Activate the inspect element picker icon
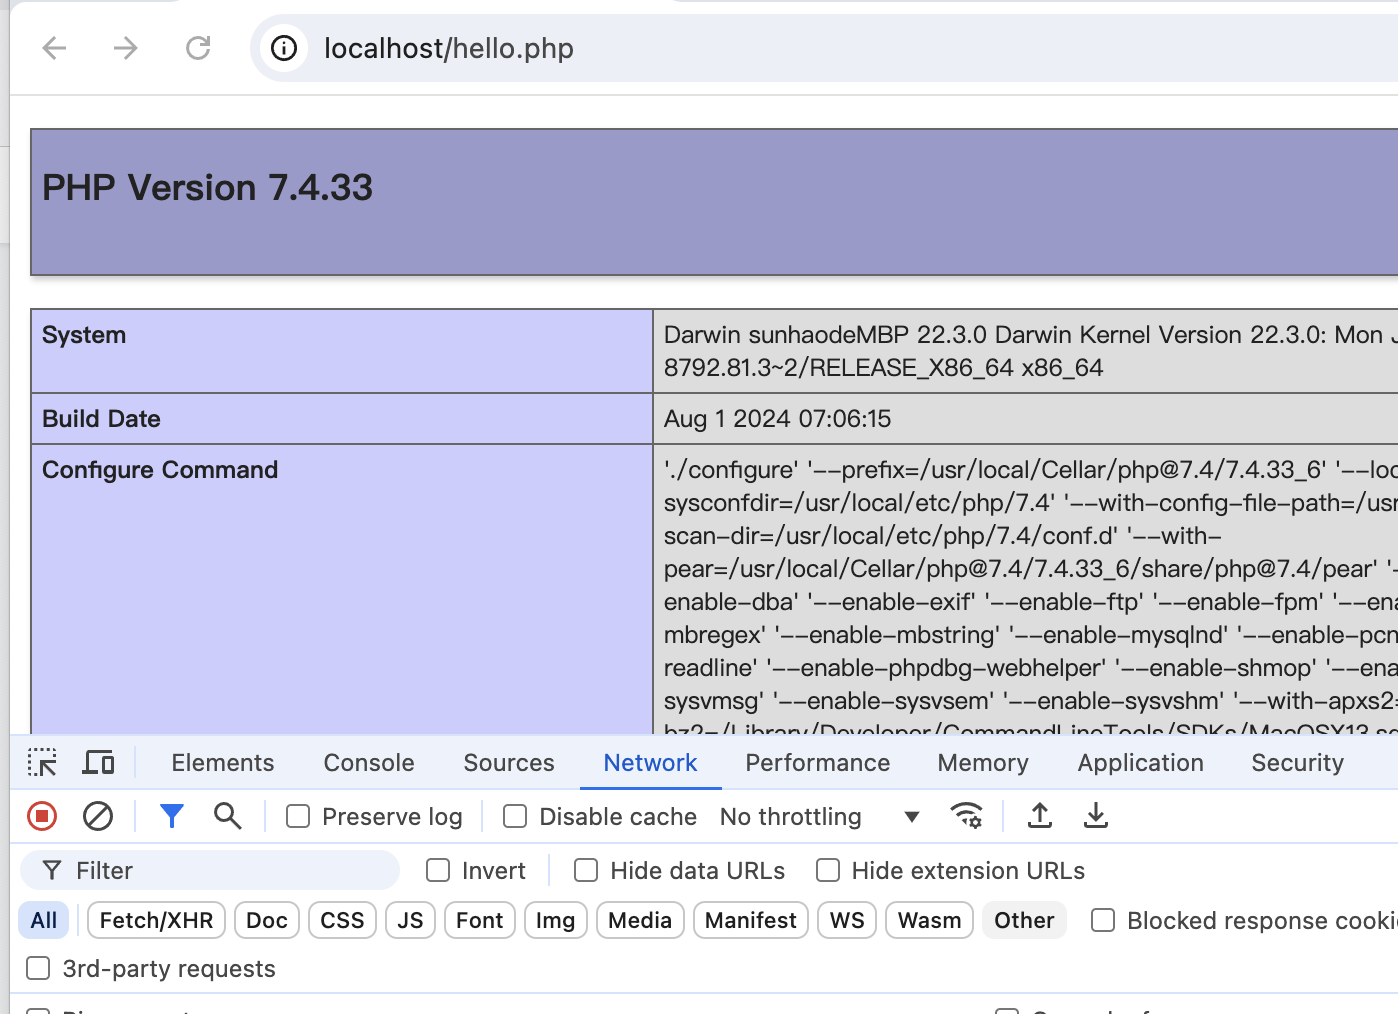Screen dimensions: 1398x1014 click(x=42, y=763)
